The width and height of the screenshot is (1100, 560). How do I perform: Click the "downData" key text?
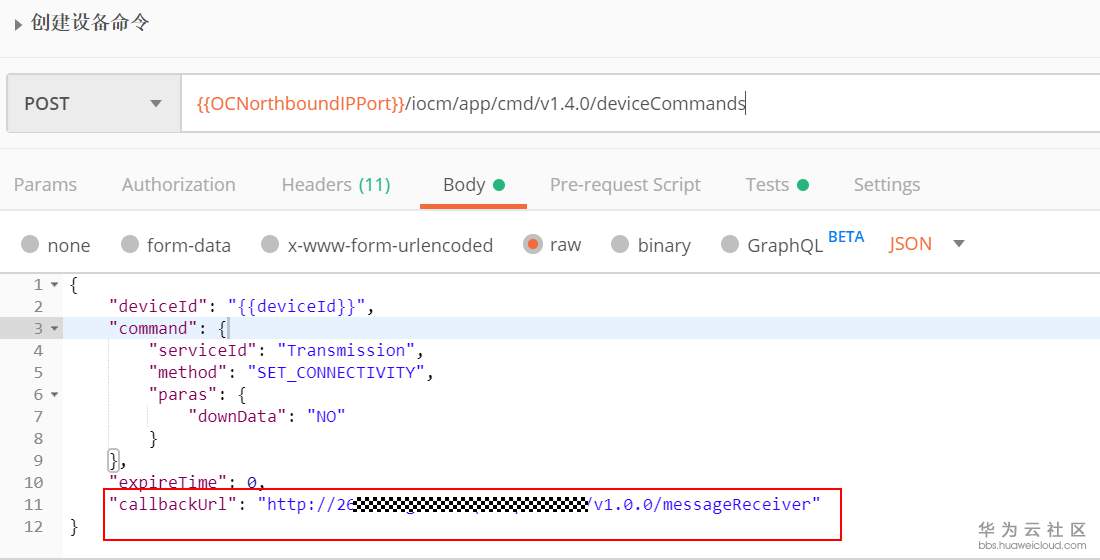[238, 416]
